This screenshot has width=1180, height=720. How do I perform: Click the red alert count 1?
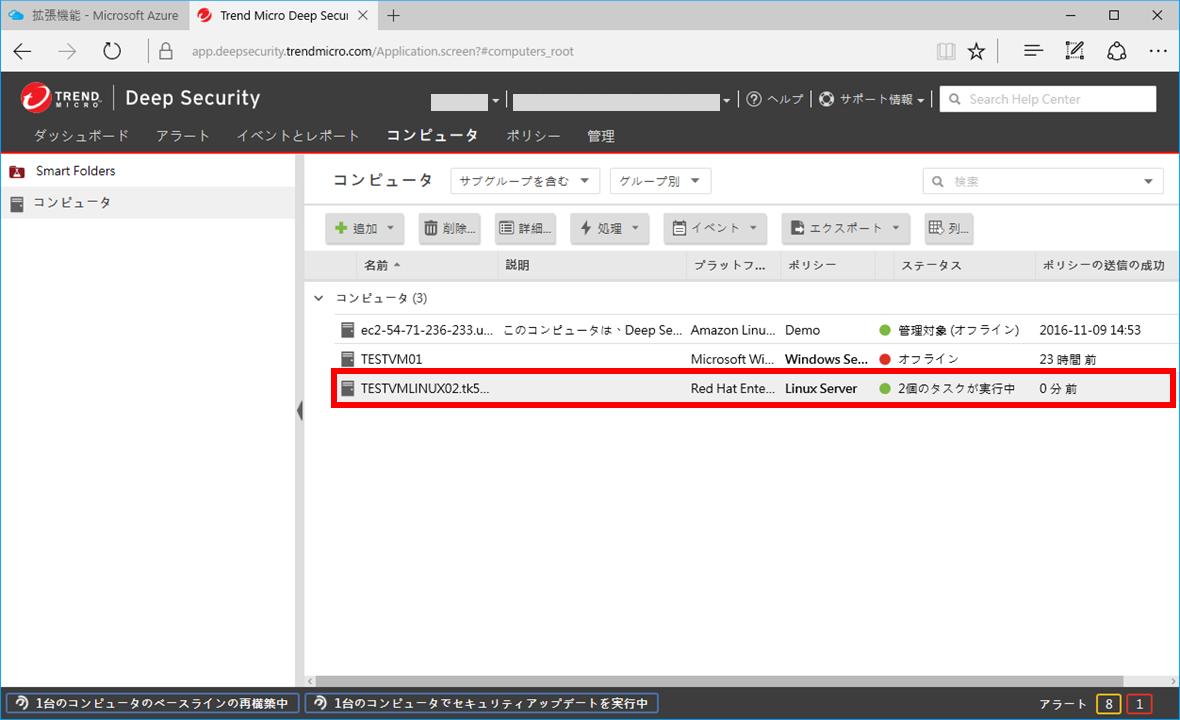1139,704
